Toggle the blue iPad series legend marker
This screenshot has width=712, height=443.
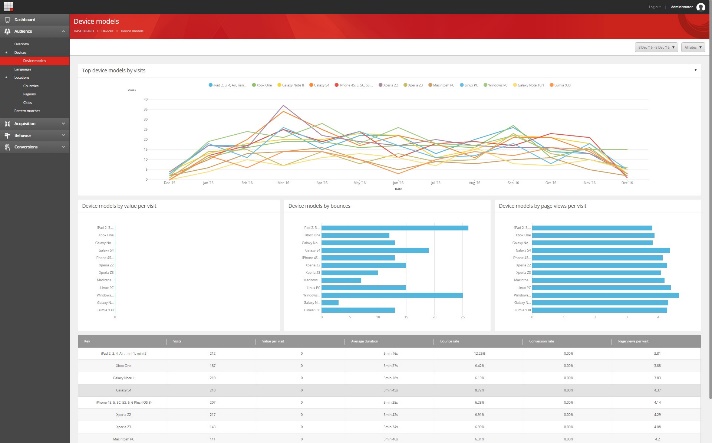click(211, 85)
